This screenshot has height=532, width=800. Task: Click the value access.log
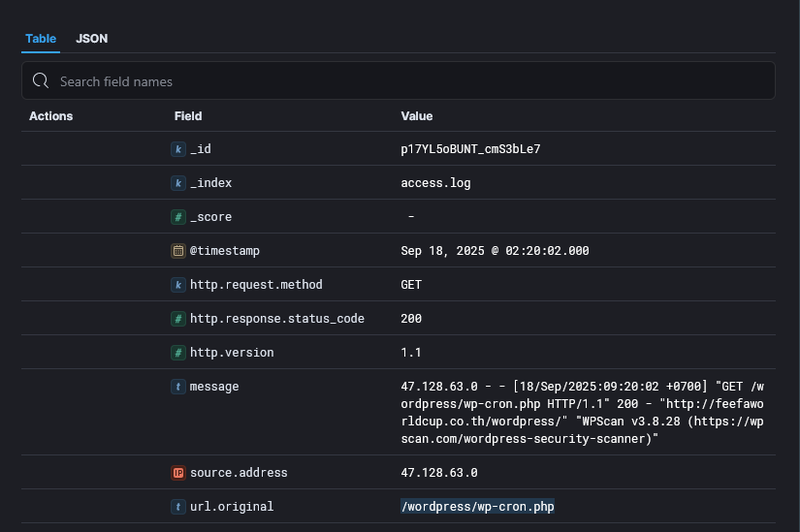point(436,183)
